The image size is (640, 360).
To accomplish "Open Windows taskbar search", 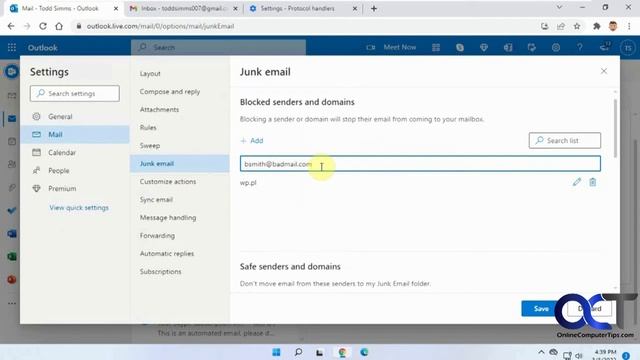I will coord(298,352).
